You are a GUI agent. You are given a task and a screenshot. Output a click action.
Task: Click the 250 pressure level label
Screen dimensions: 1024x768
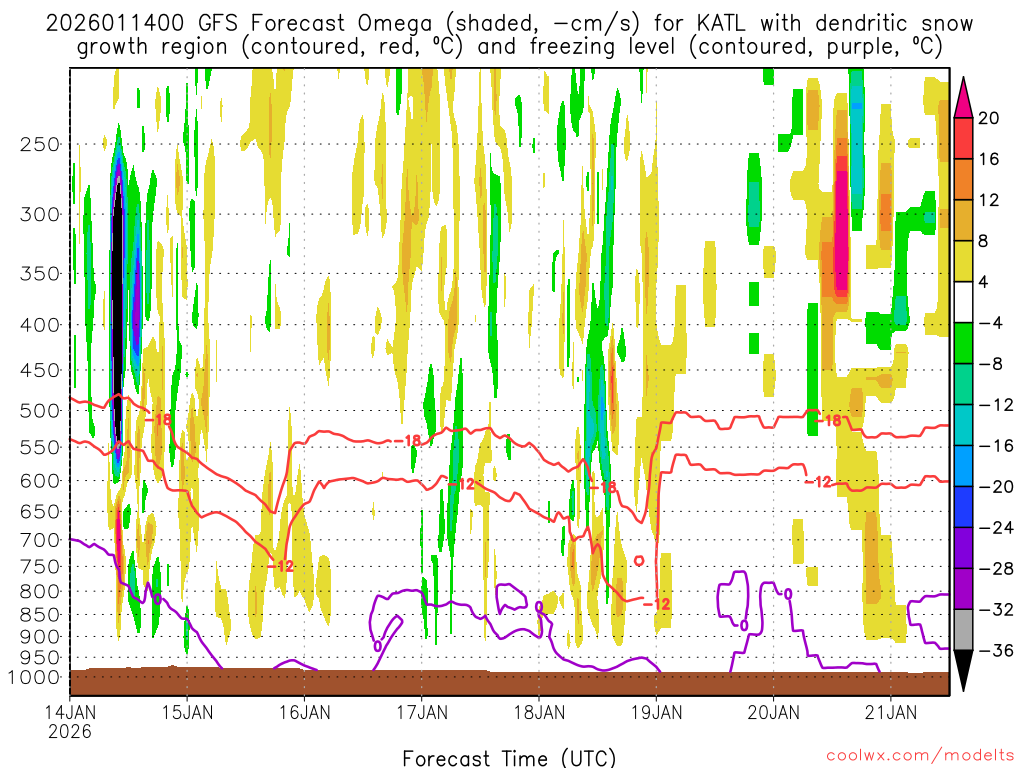(40, 144)
